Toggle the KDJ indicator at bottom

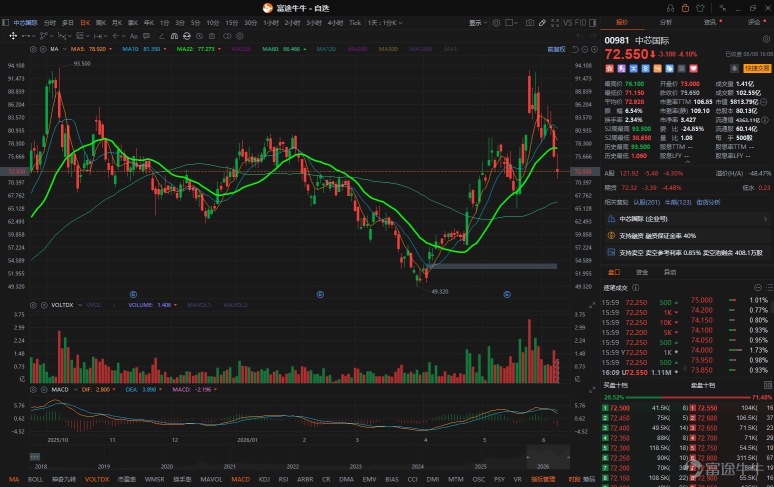(x=264, y=479)
